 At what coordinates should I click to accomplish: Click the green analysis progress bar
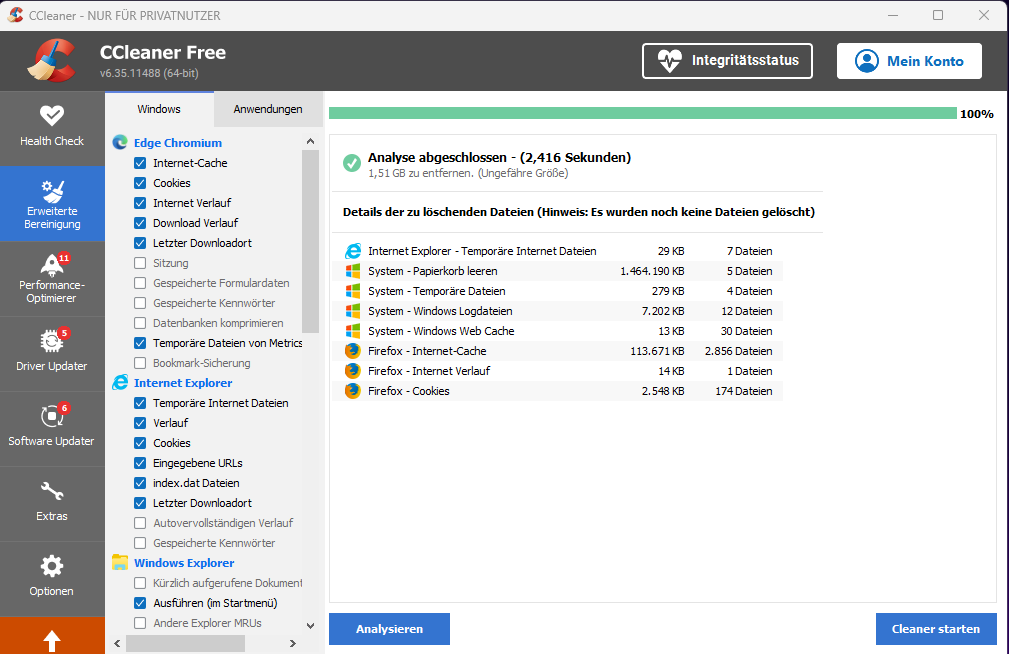[642, 113]
